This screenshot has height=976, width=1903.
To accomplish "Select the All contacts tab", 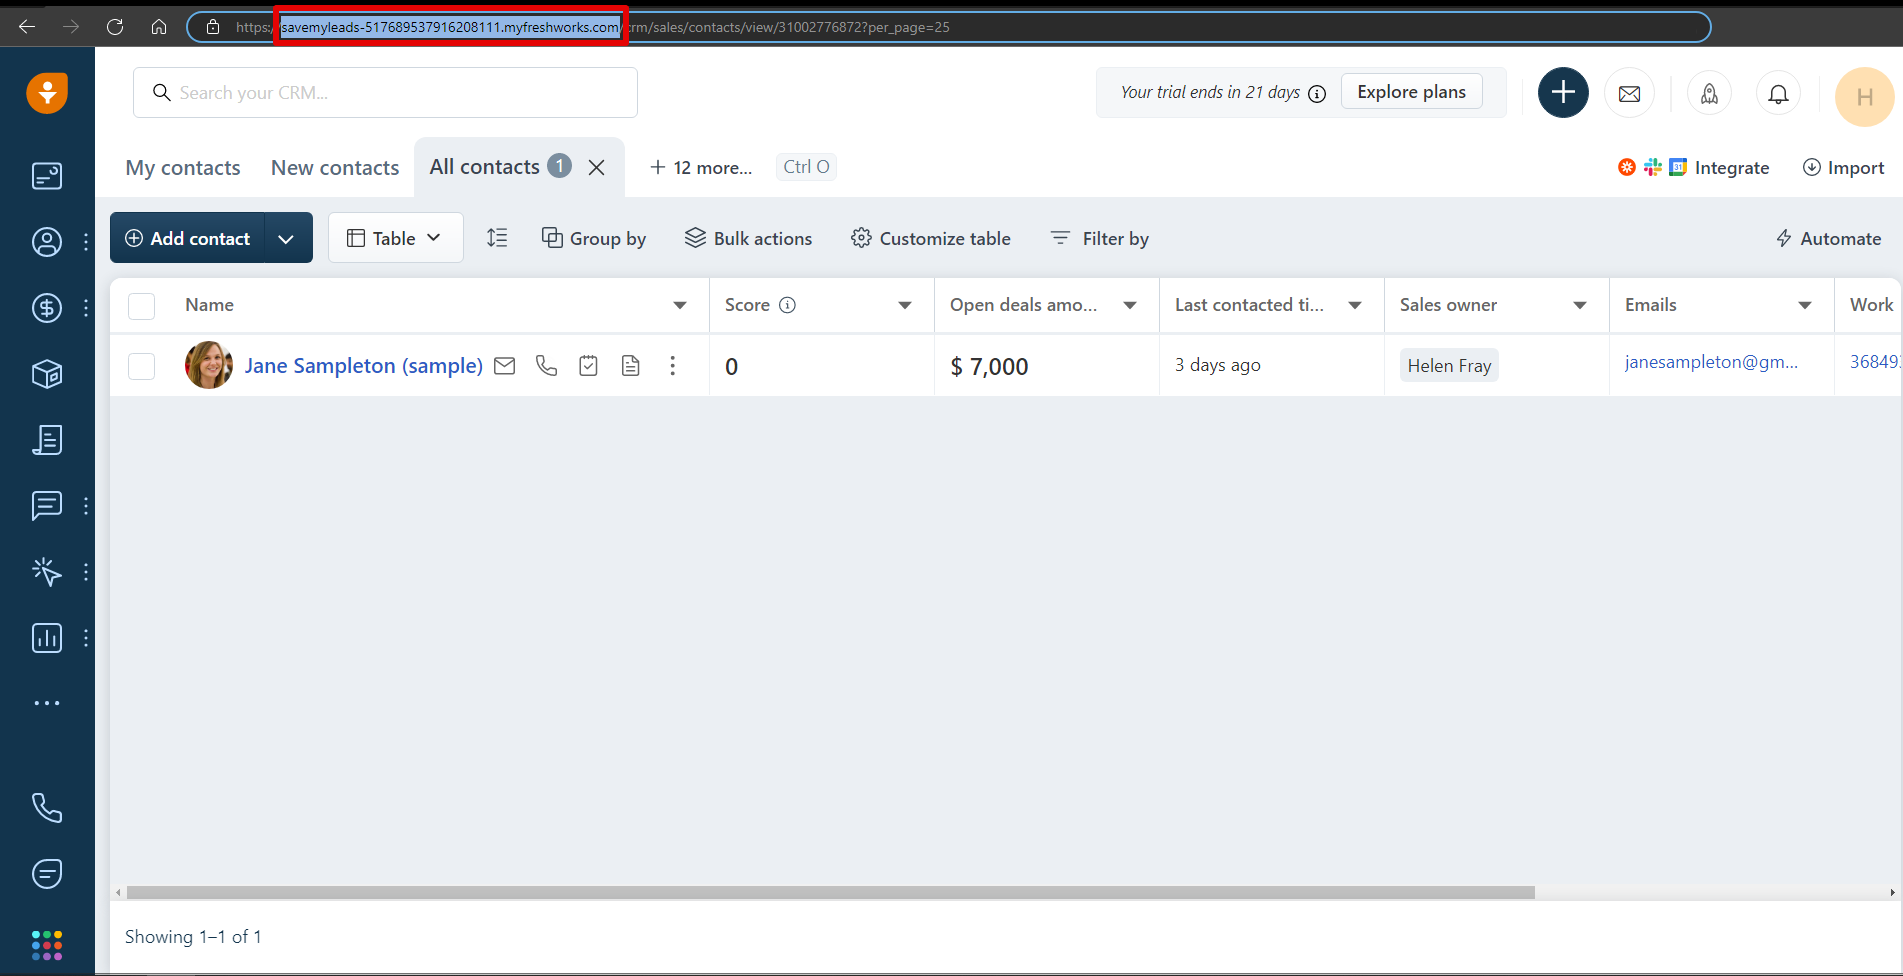I will 485,166.
